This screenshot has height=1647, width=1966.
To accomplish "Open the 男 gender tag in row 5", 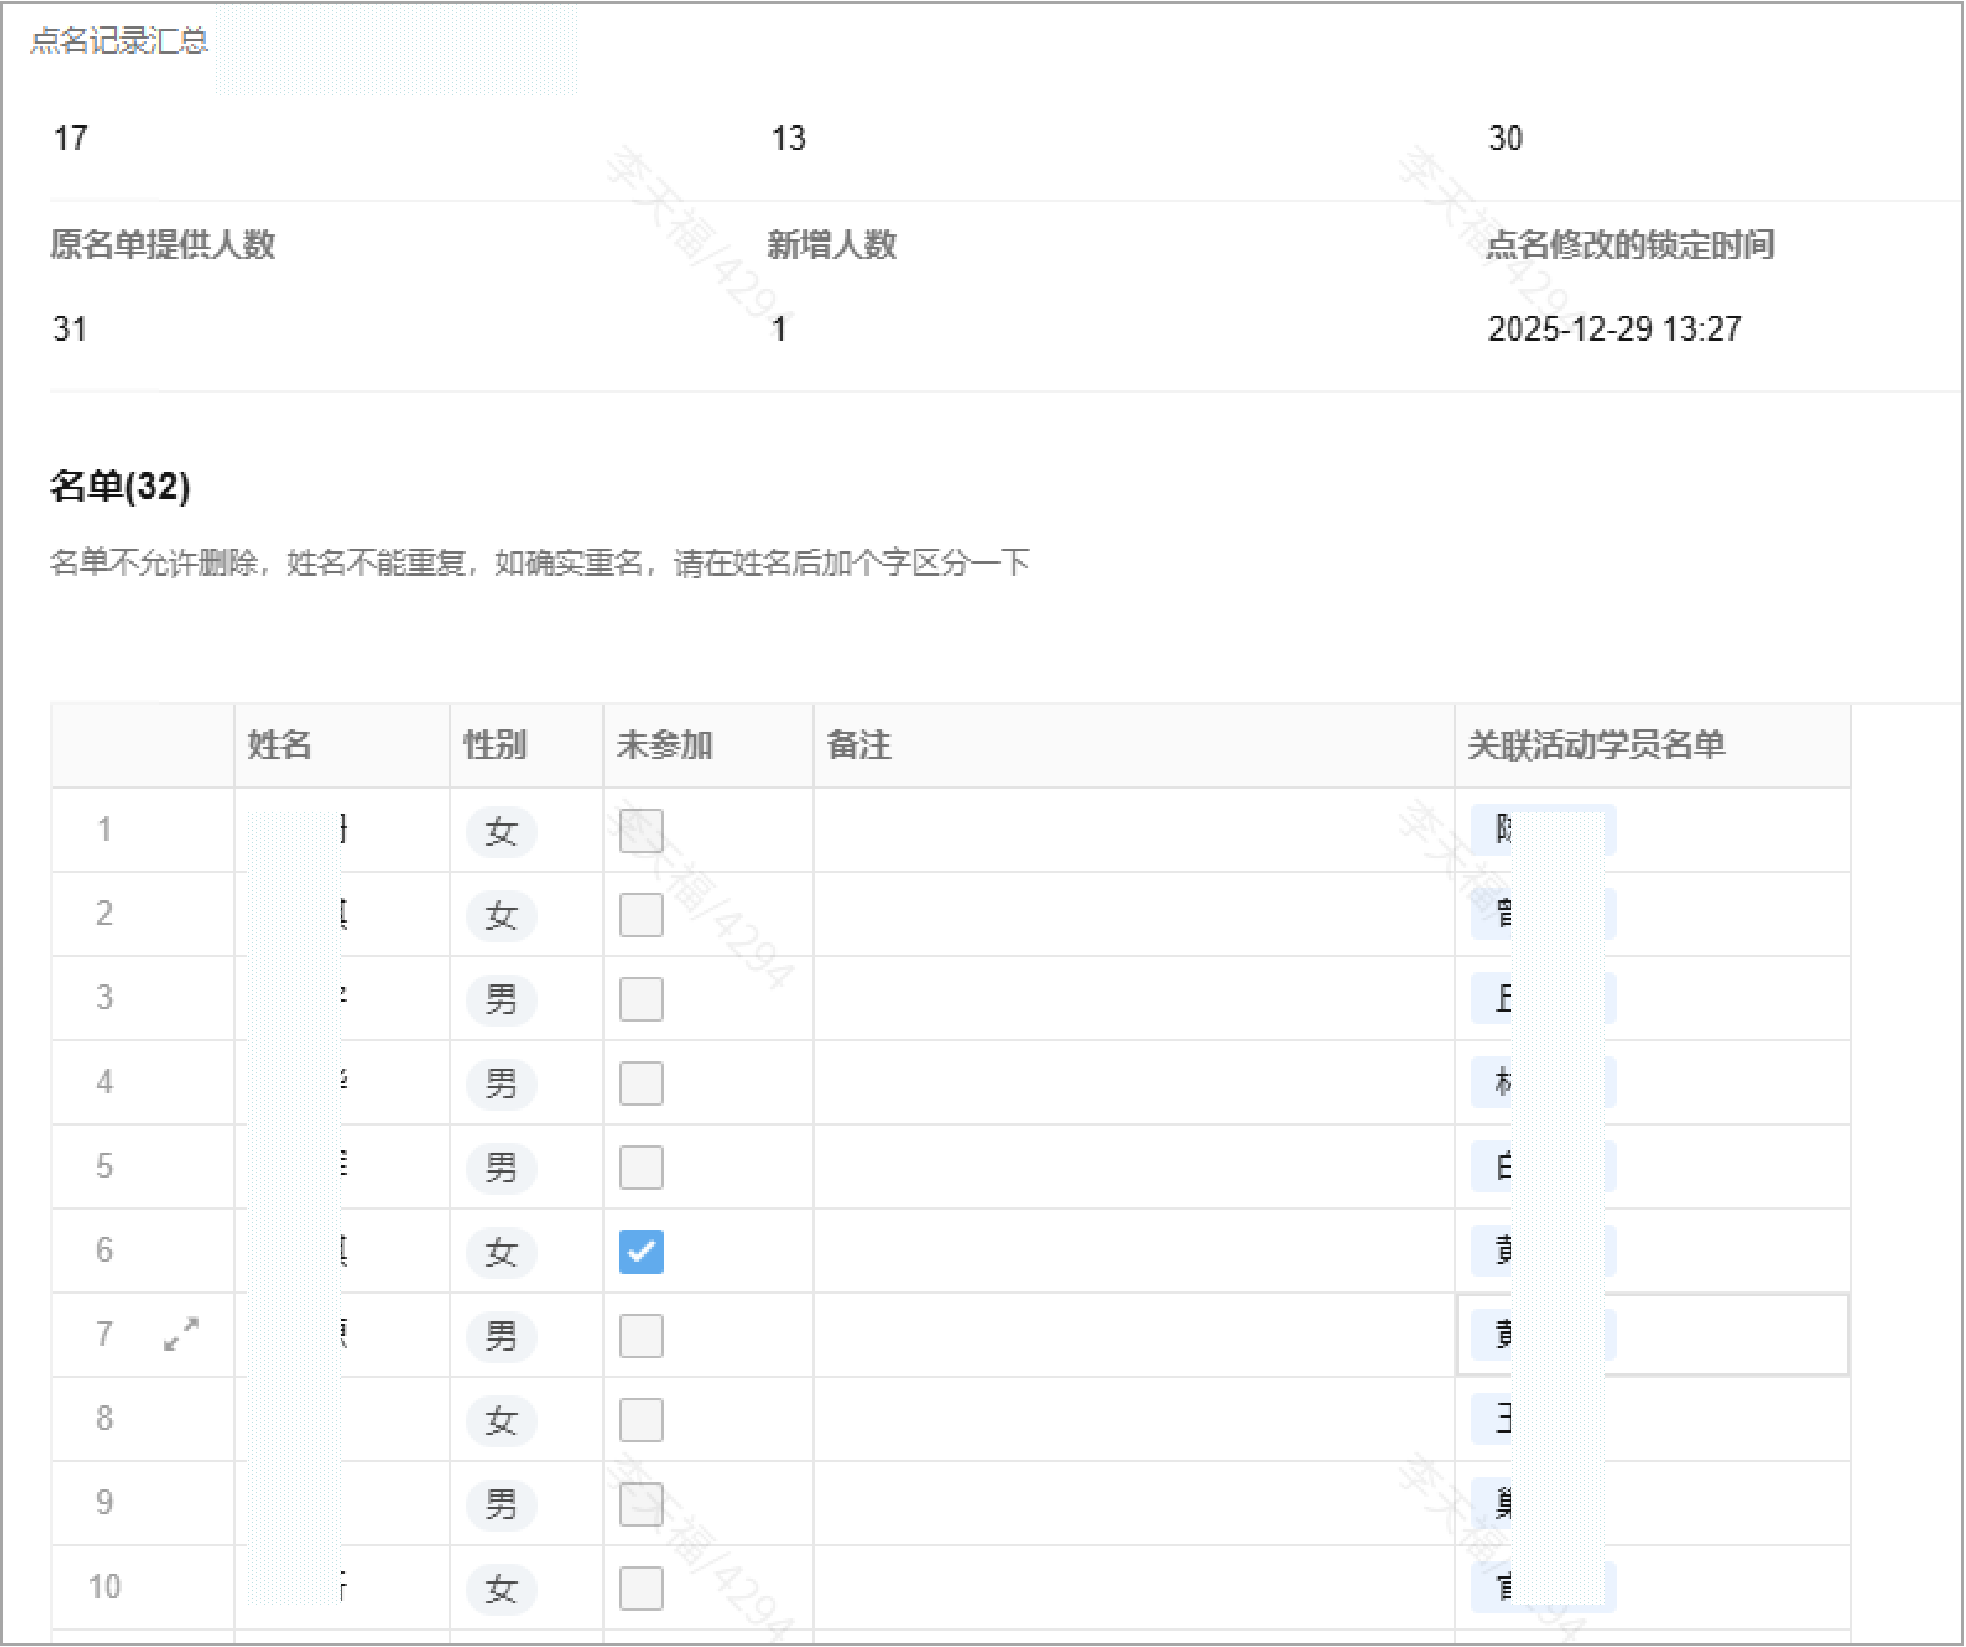I will (501, 1167).
